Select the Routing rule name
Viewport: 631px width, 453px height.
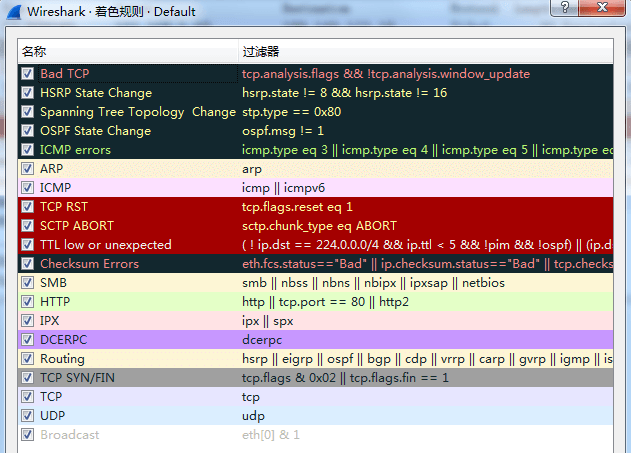coord(62,358)
